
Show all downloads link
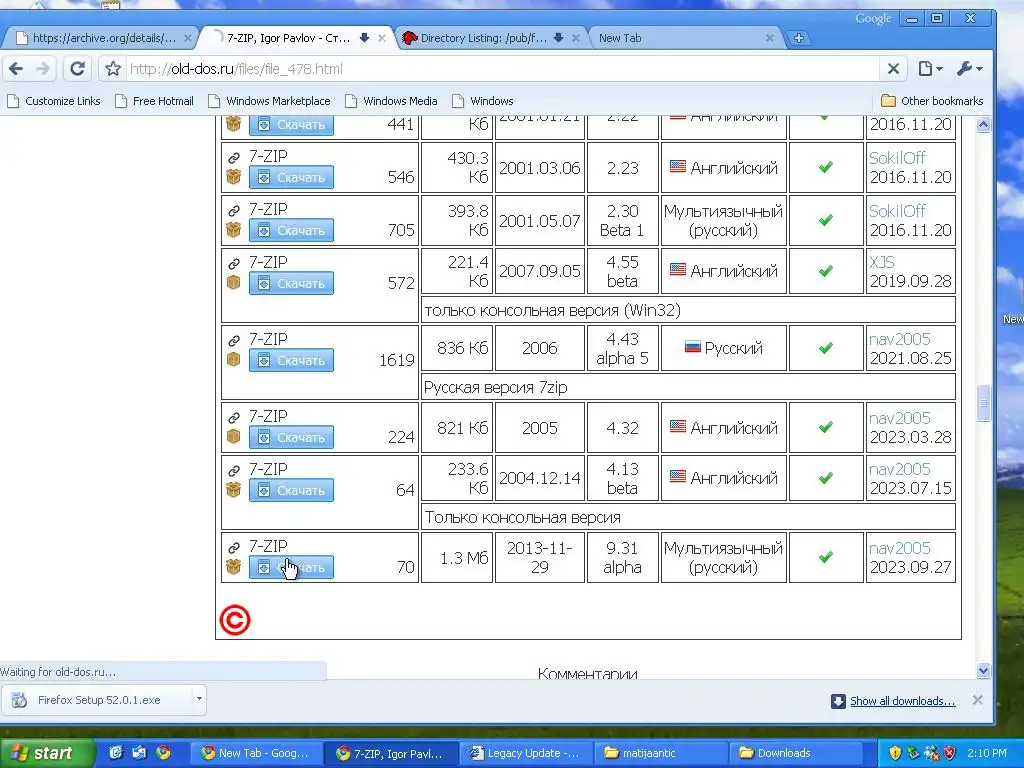tap(902, 701)
